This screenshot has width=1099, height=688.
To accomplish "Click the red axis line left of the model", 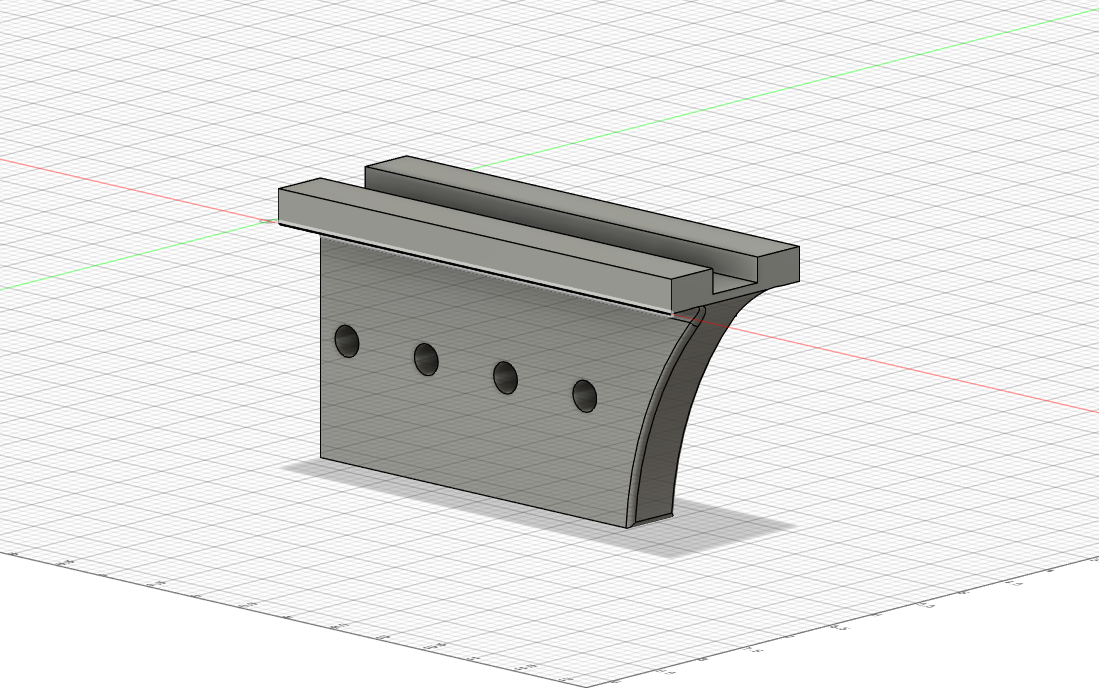I will (139, 190).
